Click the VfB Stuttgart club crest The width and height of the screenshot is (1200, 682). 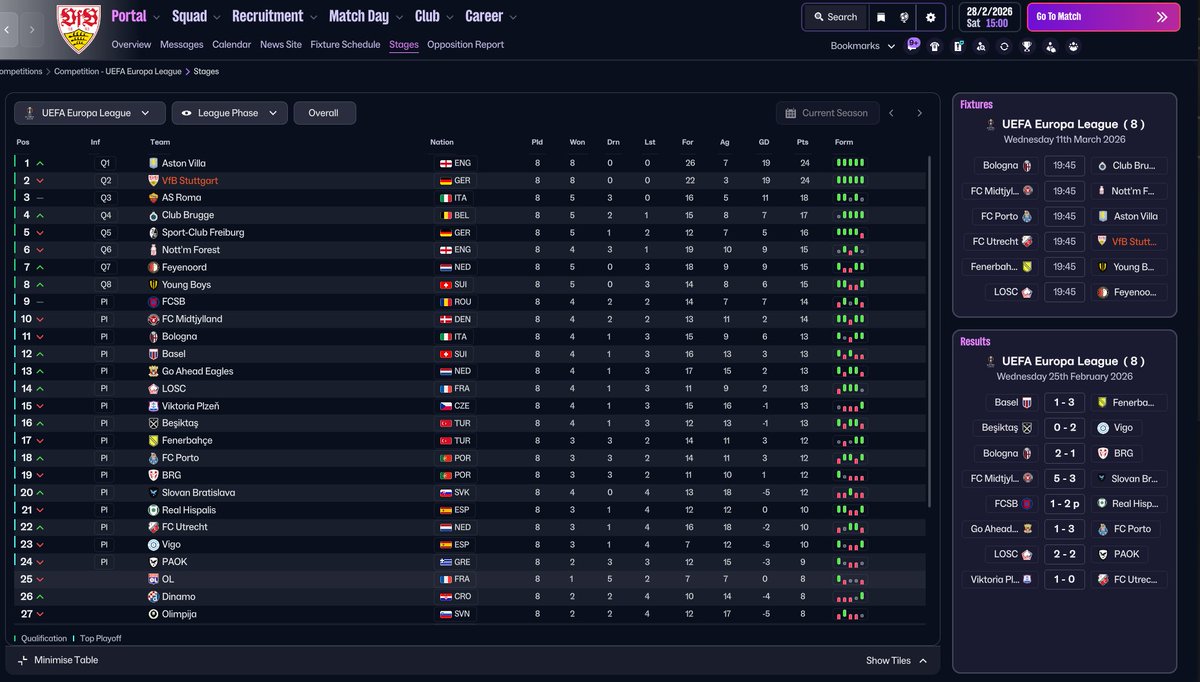78,29
